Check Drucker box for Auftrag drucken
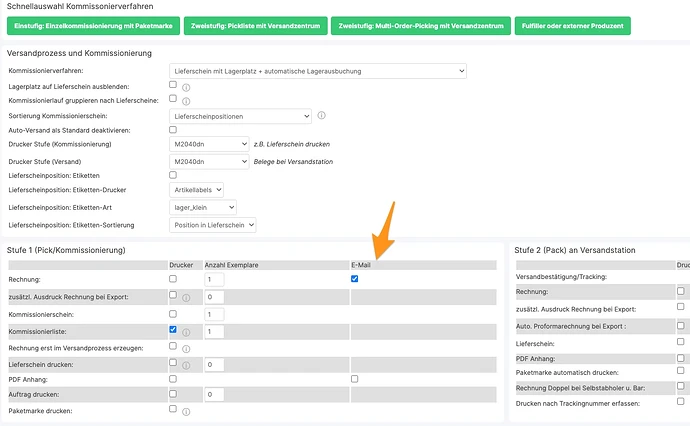690x426 pixels. pos(173,394)
